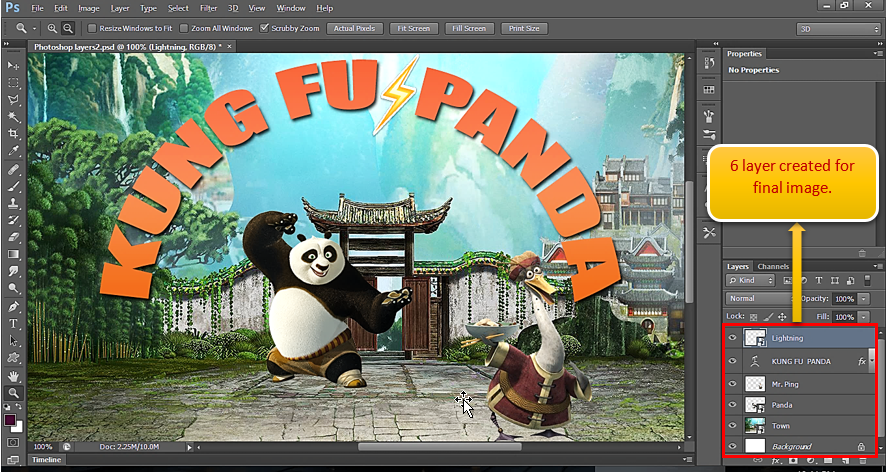Expand KUNG FU PANDA layer effects arrow
The image size is (888, 473).
pyautogui.click(x=873, y=361)
